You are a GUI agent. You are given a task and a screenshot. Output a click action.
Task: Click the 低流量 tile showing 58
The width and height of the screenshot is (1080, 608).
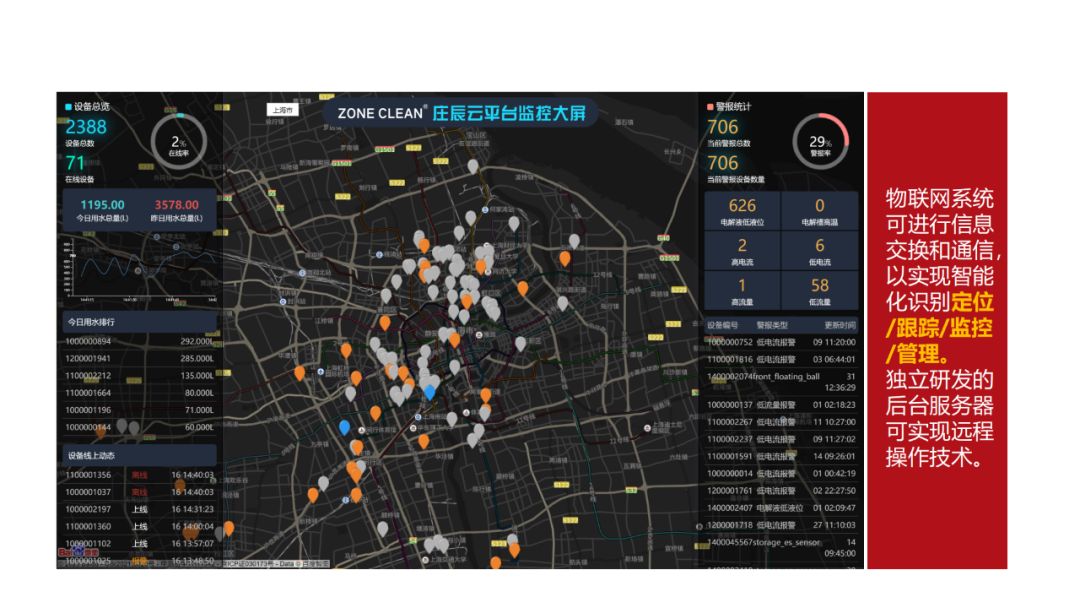(x=819, y=288)
